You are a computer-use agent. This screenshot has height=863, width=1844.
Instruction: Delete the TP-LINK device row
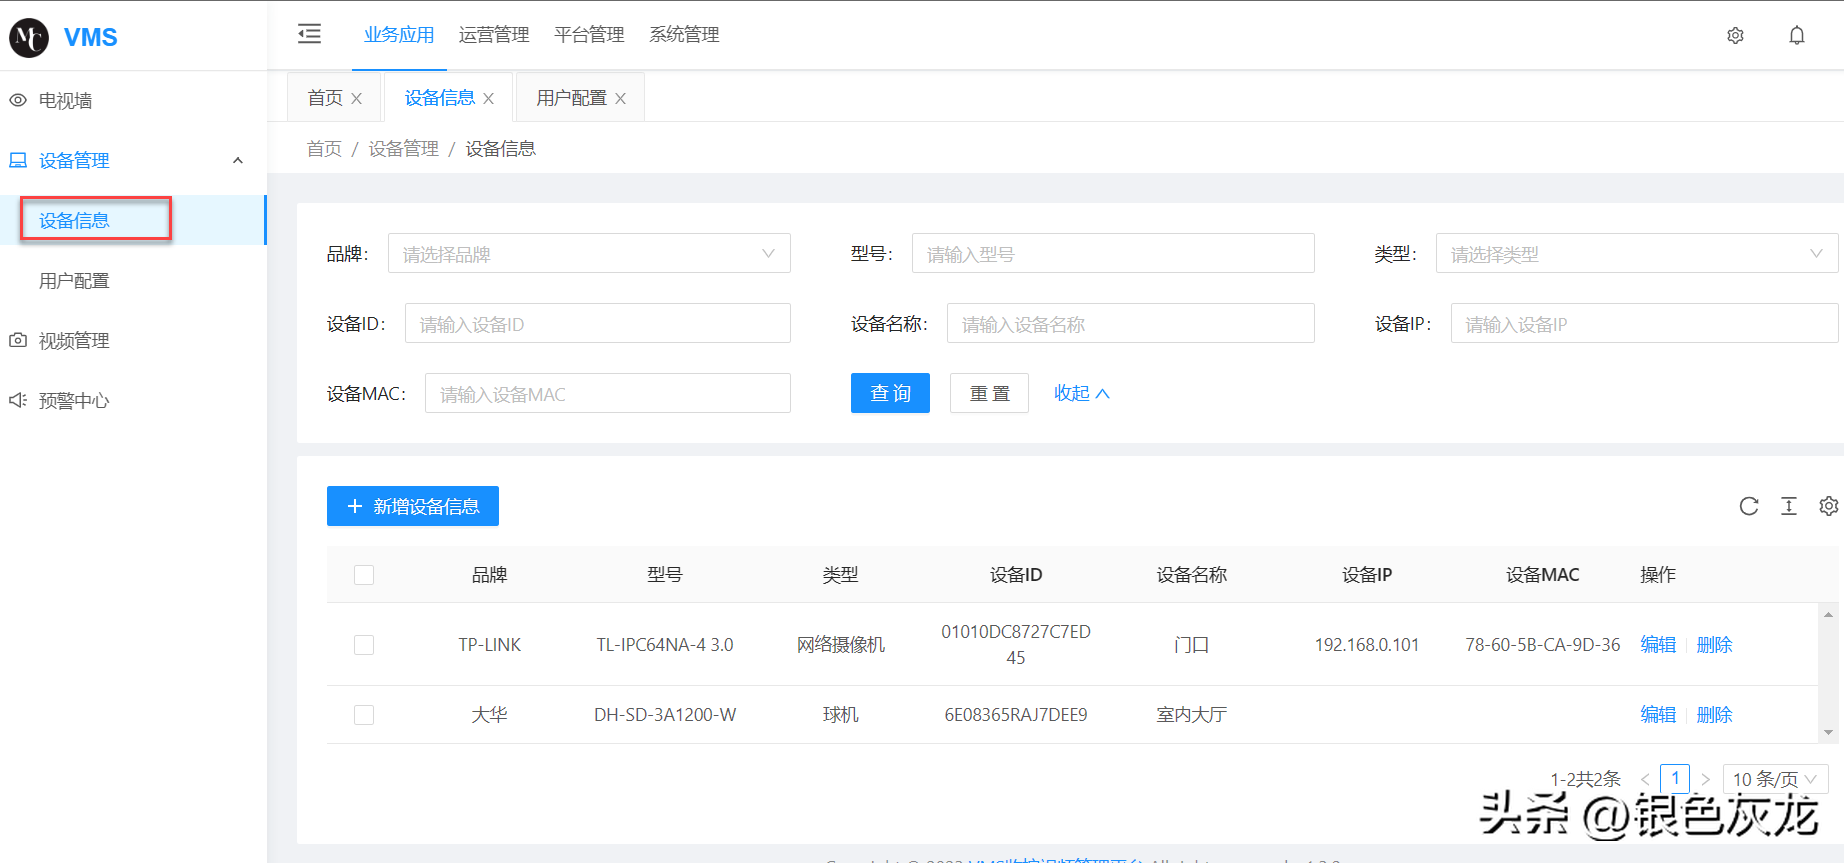click(1714, 645)
